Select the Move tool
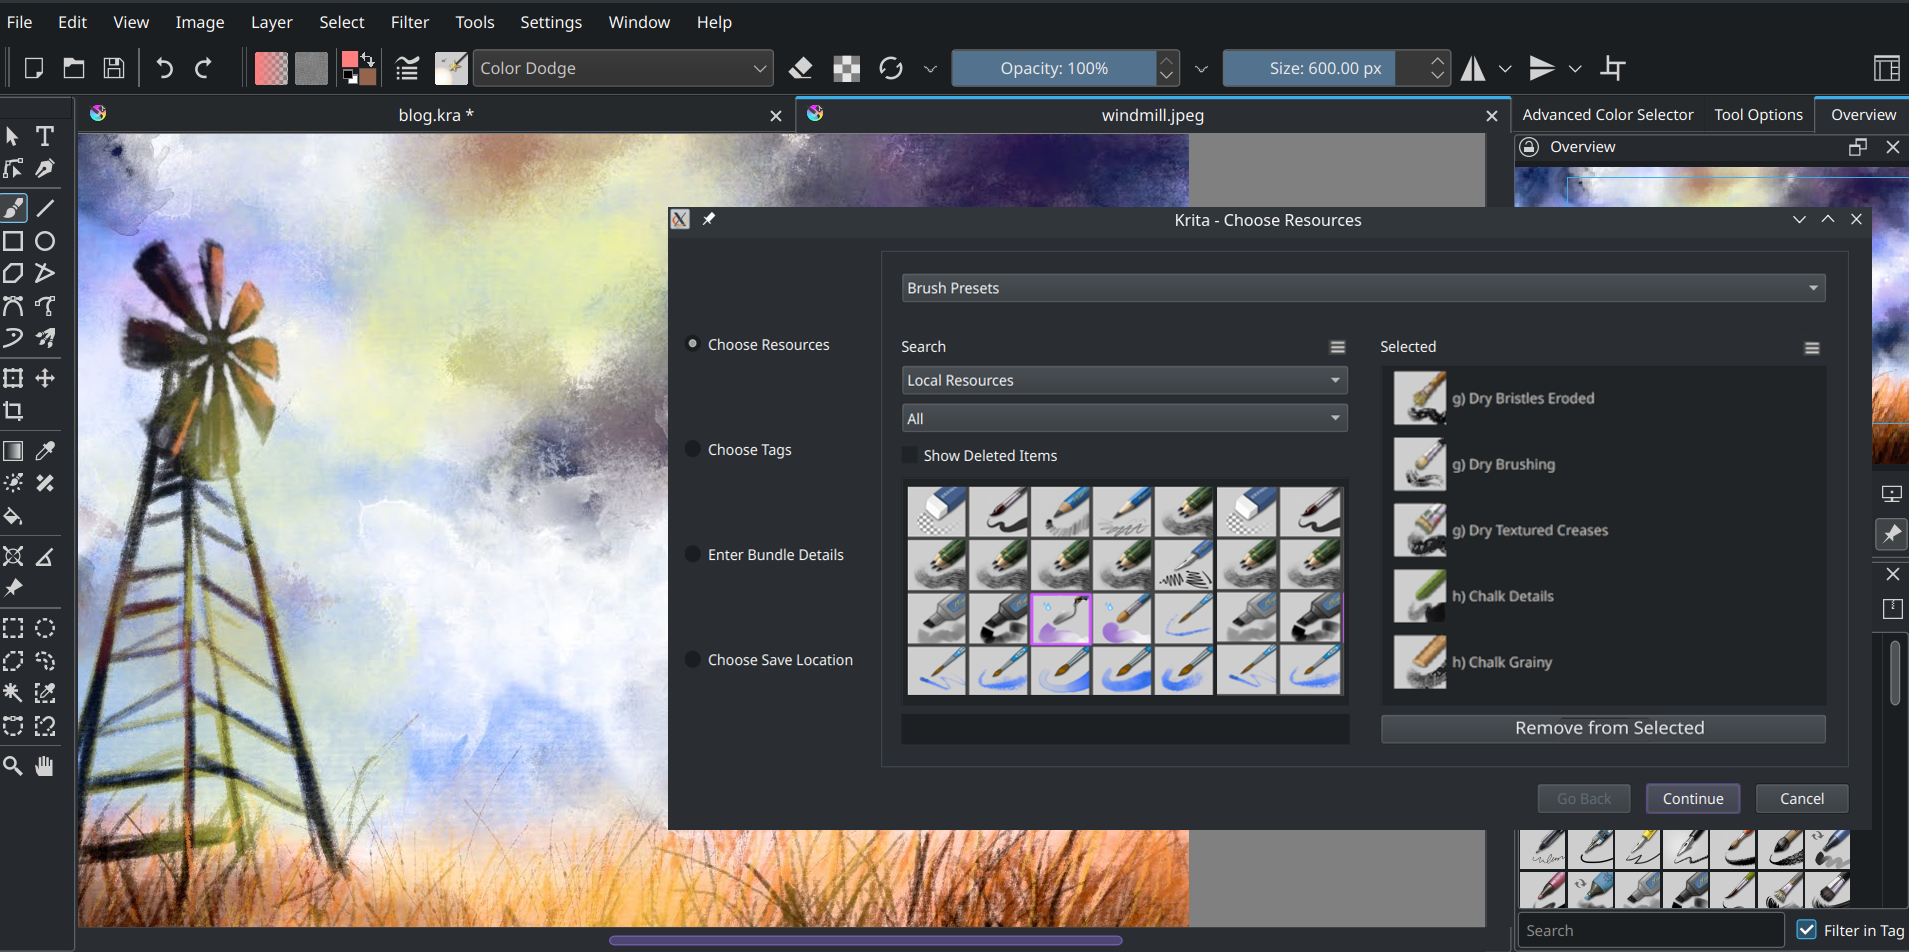Screen dimensions: 1909x952 (45, 378)
